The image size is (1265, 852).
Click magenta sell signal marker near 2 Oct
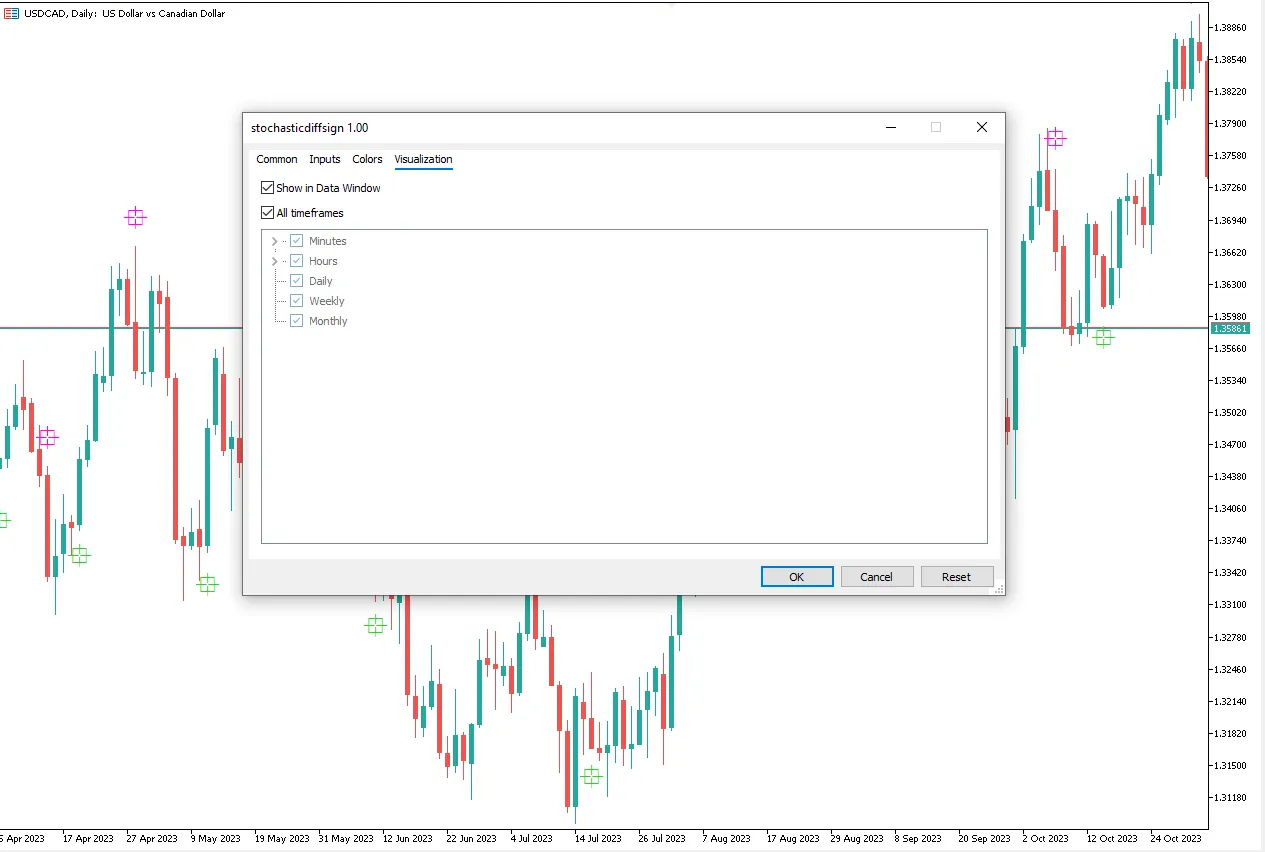[1055, 138]
